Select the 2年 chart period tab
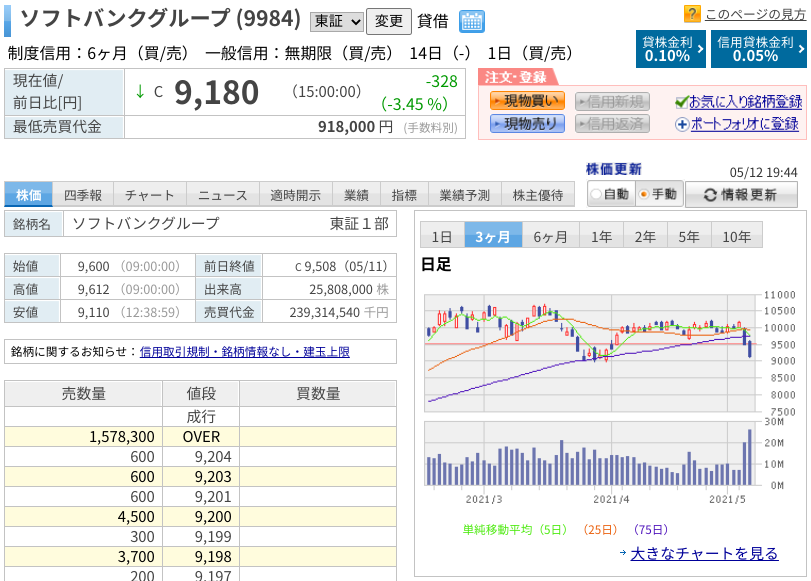The image size is (811, 581). (645, 235)
